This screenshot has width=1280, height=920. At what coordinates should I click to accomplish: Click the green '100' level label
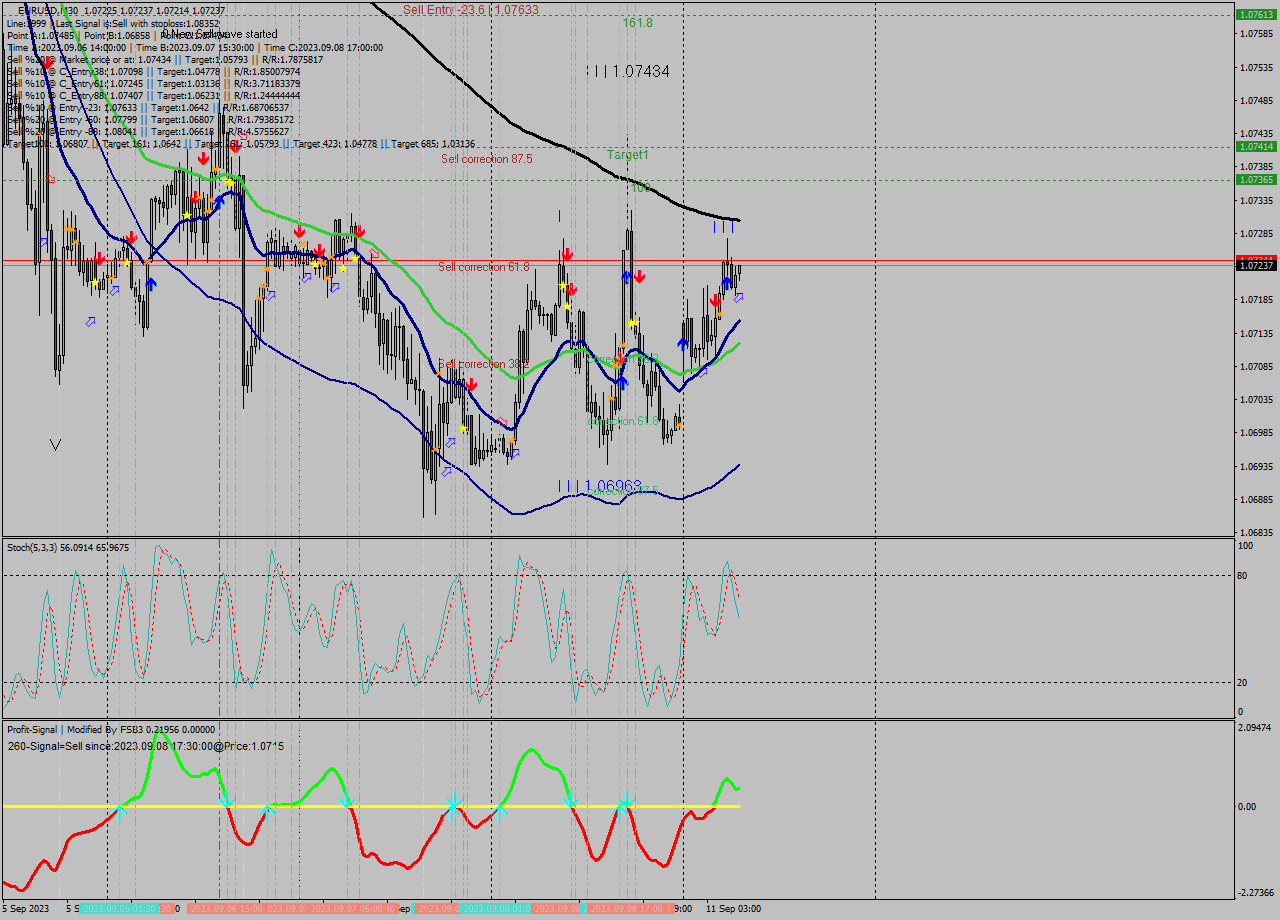click(640, 188)
